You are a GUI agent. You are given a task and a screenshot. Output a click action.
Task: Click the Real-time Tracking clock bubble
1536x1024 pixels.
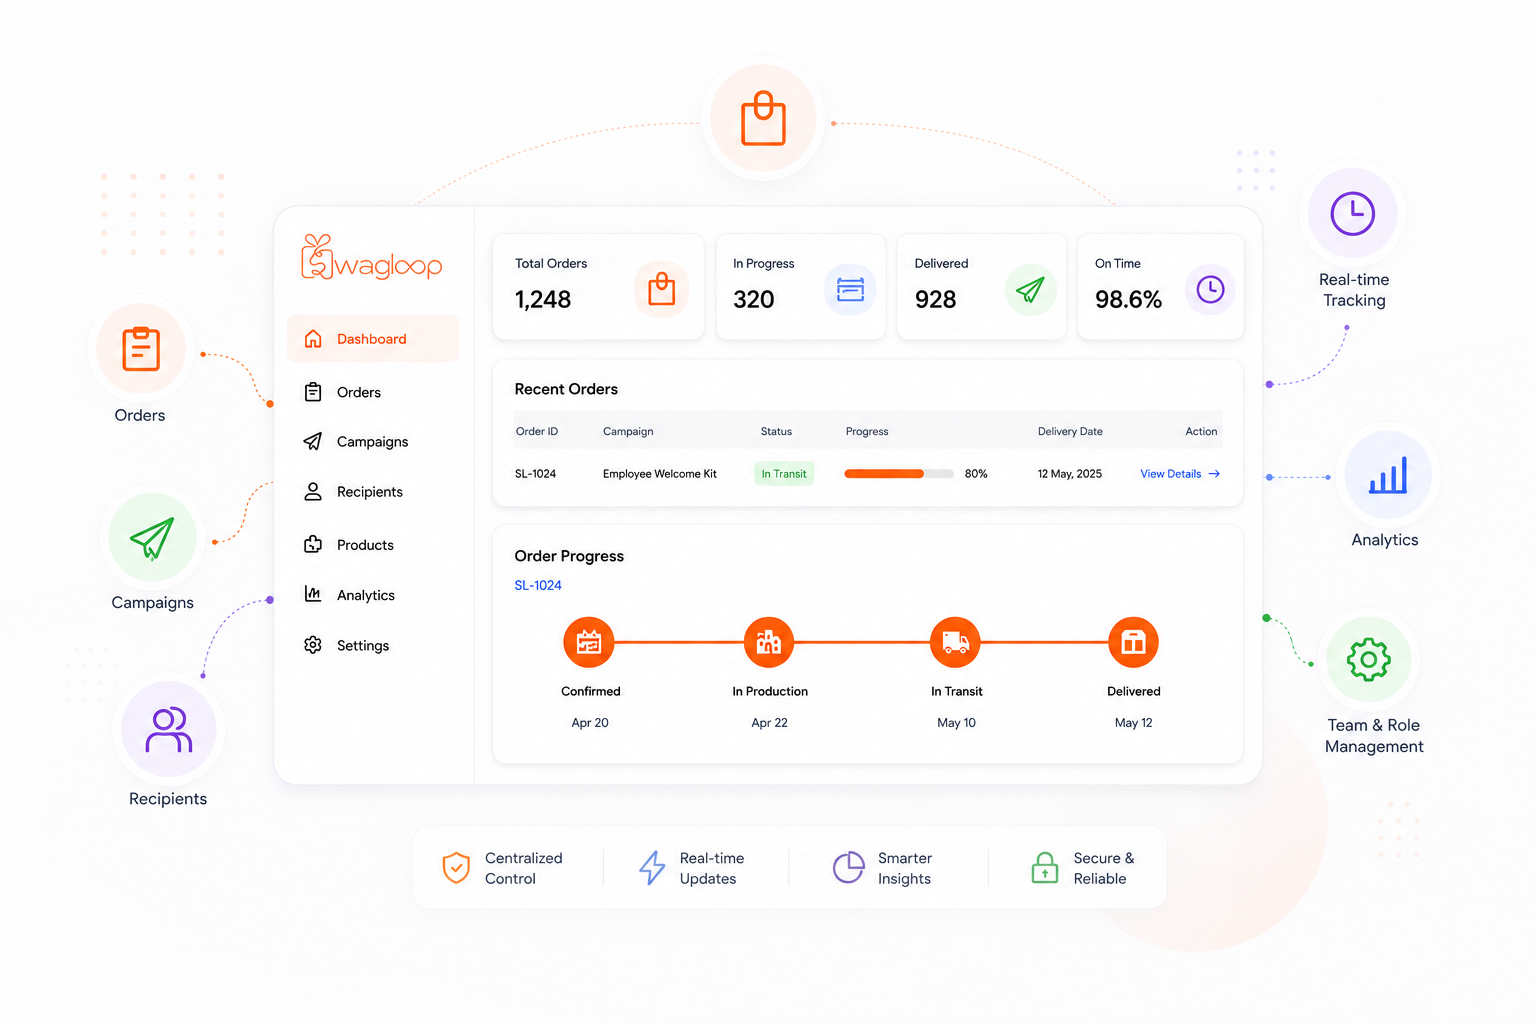coord(1353,213)
